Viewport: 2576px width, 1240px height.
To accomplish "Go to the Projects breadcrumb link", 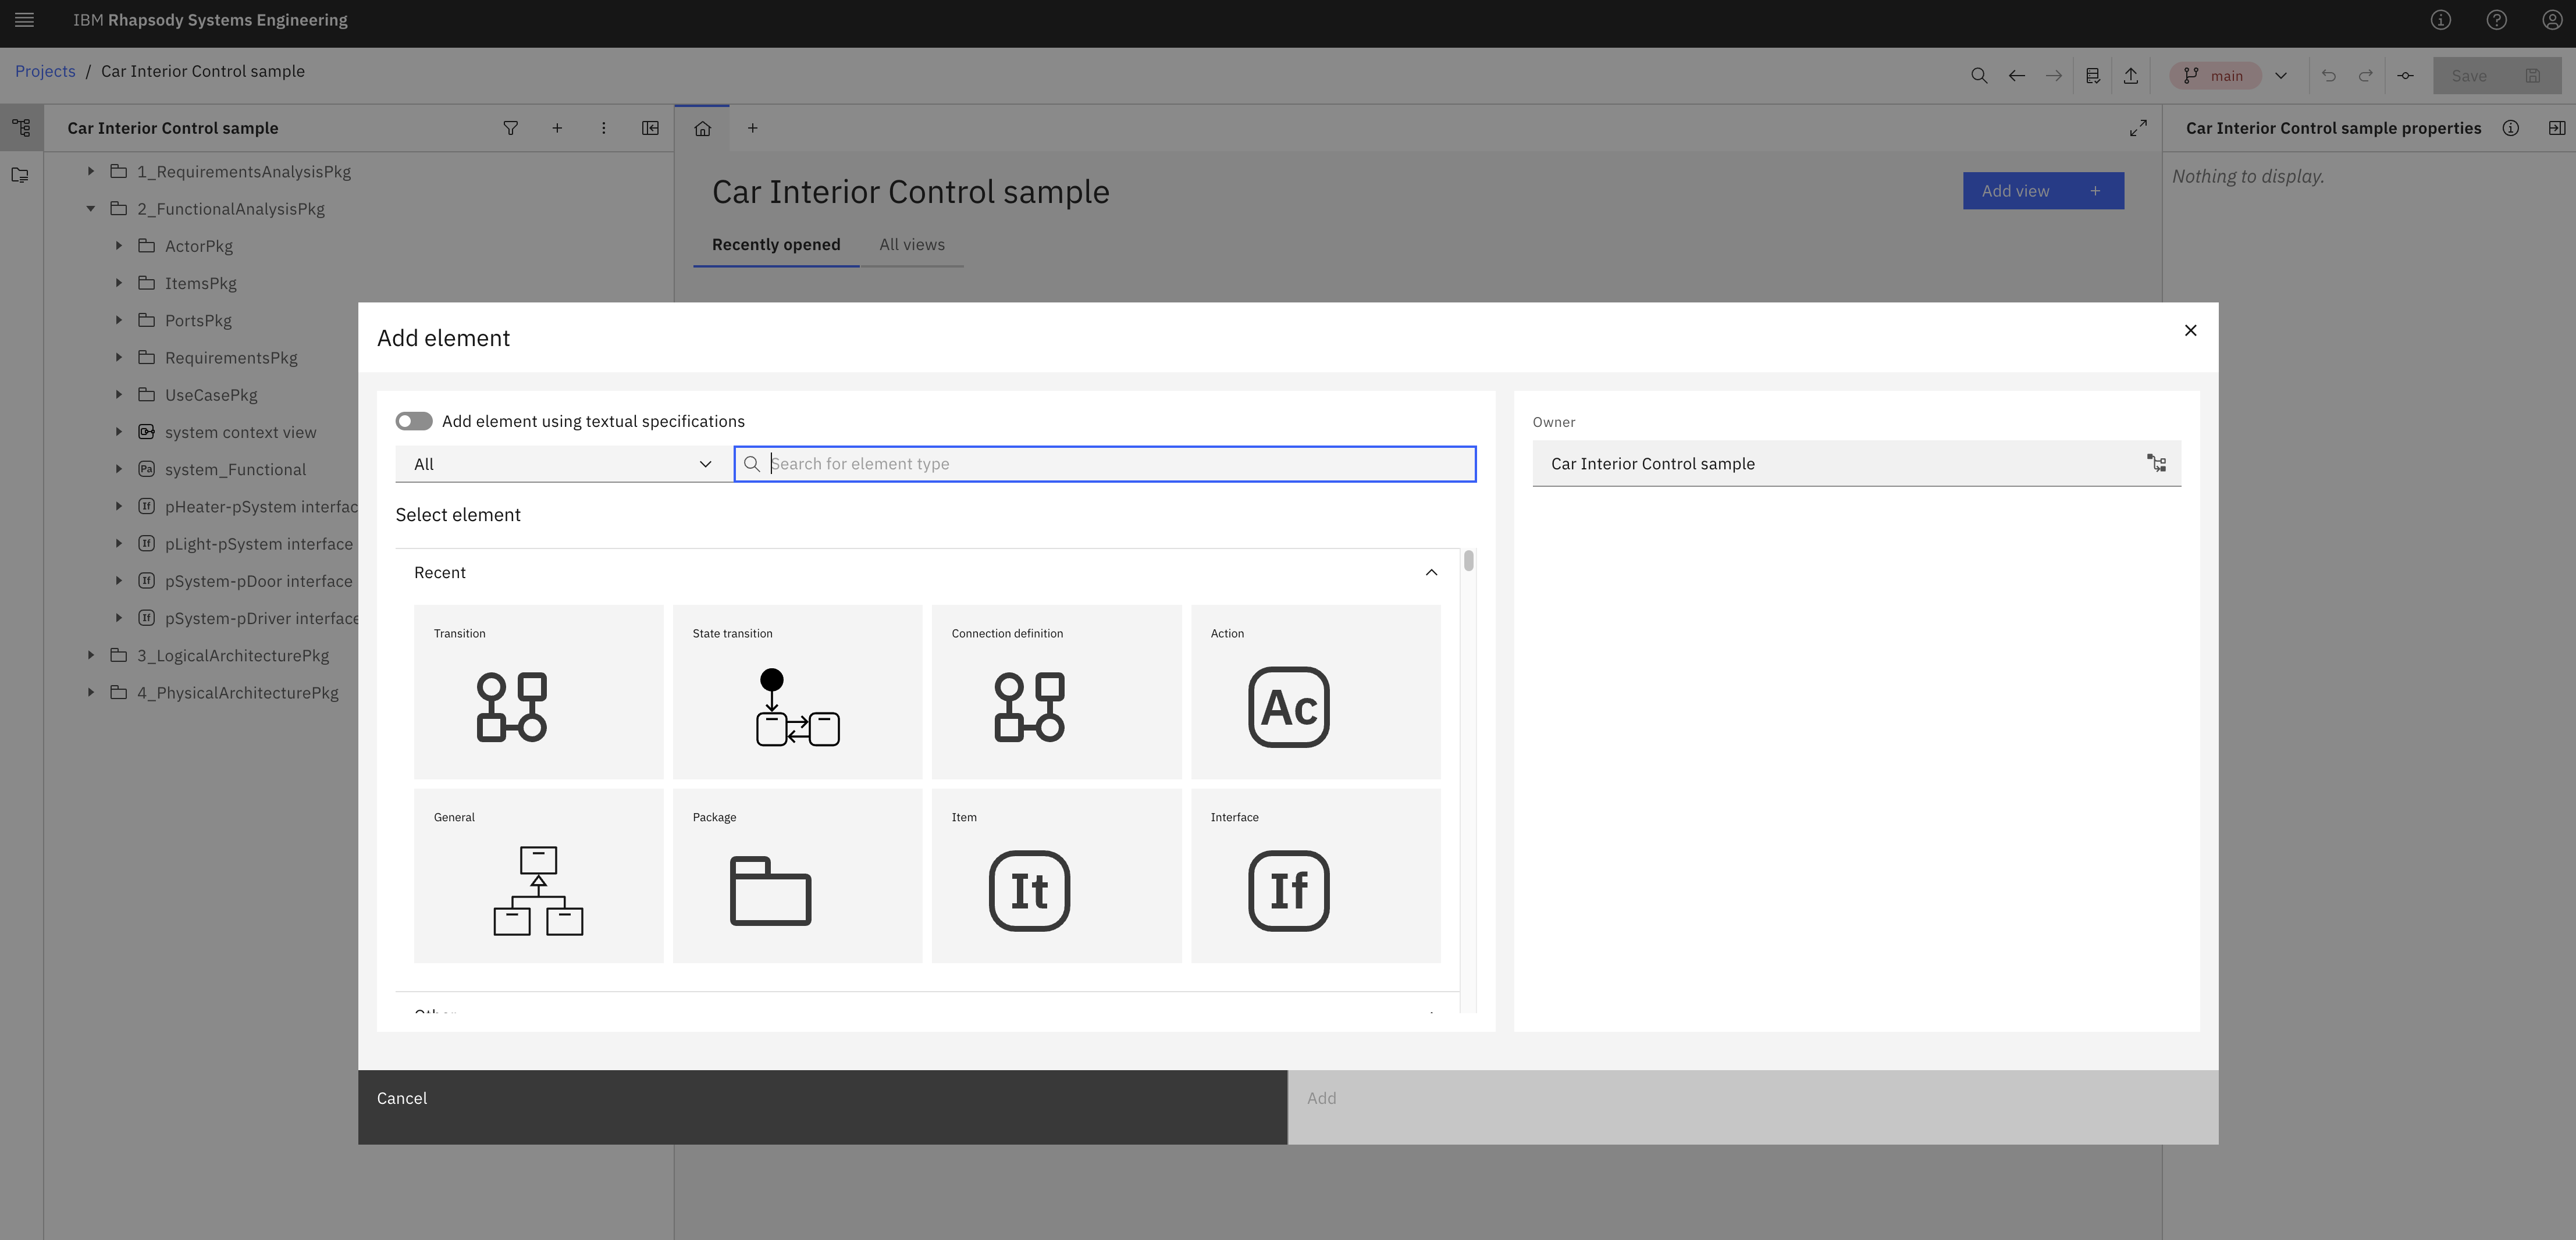I will [45, 71].
